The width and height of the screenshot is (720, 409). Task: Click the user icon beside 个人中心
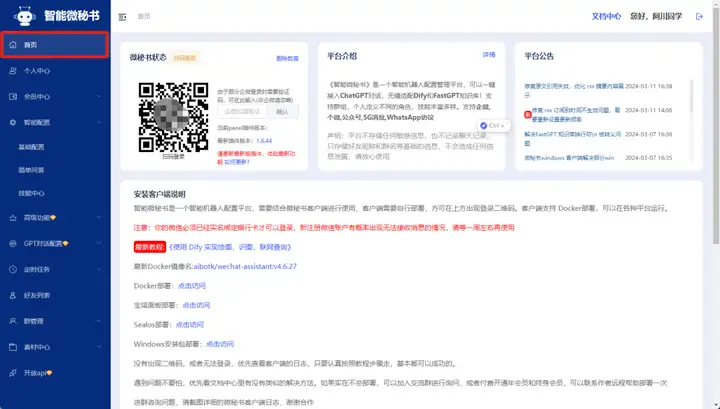pyautogui.click(x=13, y=71)
